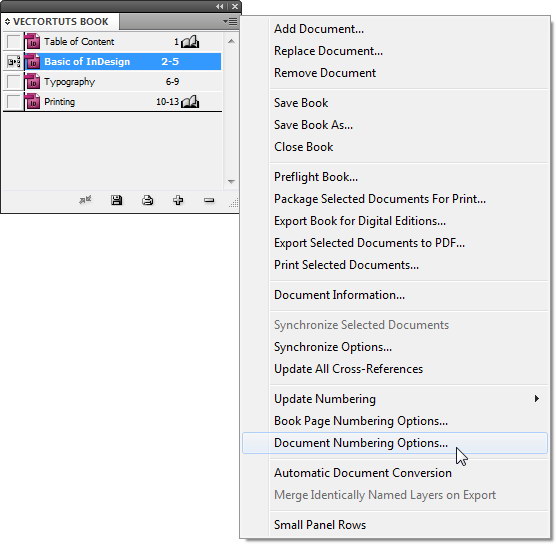Viewport: 556px width, 544px height.
Task: Click the open-document icon beside Printing
Action: tap(190, 102)
